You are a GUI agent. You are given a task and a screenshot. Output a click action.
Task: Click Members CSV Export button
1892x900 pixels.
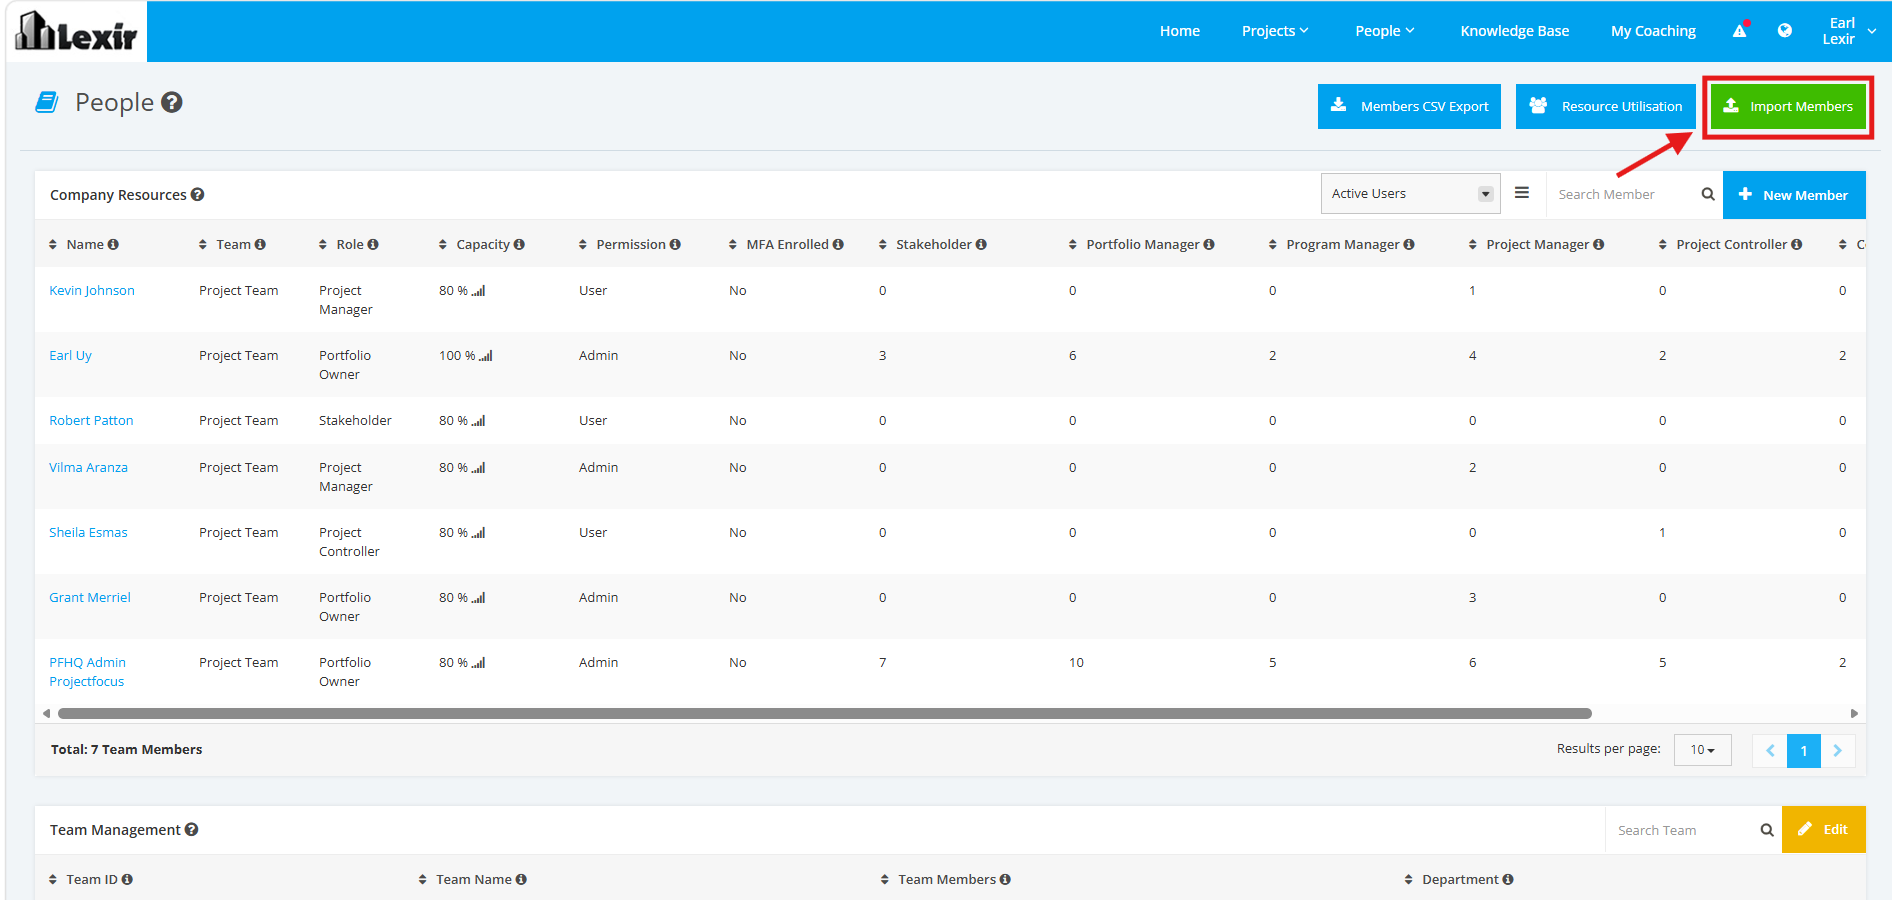(x=1409, y=106)
